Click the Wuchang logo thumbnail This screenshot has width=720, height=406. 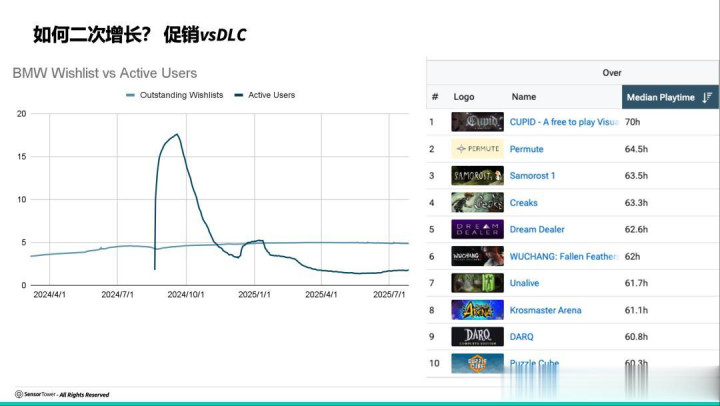click(477, 256)
